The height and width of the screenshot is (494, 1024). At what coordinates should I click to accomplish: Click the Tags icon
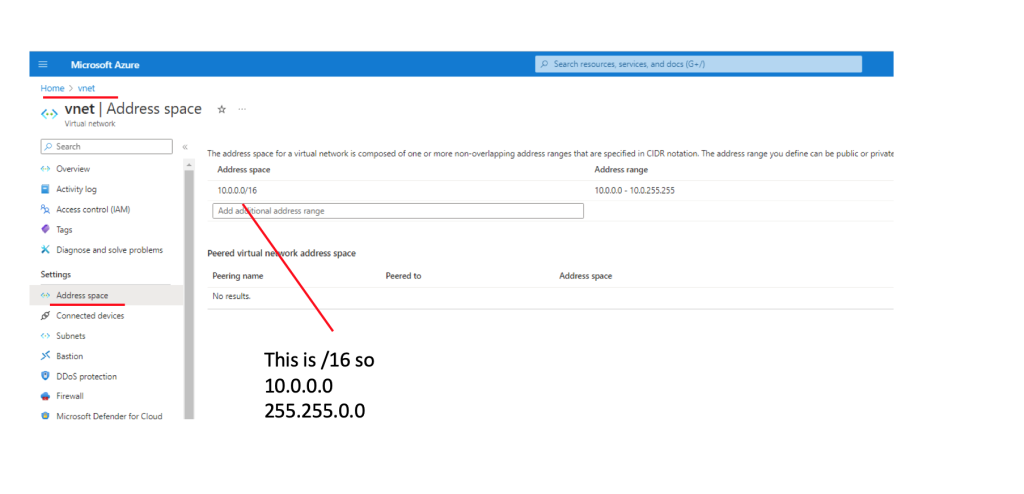[45, 229]
